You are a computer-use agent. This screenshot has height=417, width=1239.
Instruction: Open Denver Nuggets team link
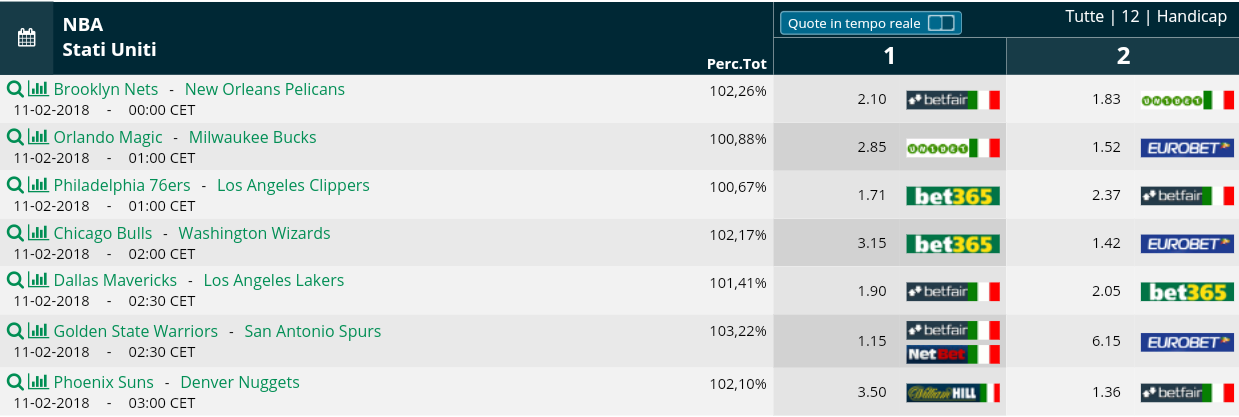240,382
